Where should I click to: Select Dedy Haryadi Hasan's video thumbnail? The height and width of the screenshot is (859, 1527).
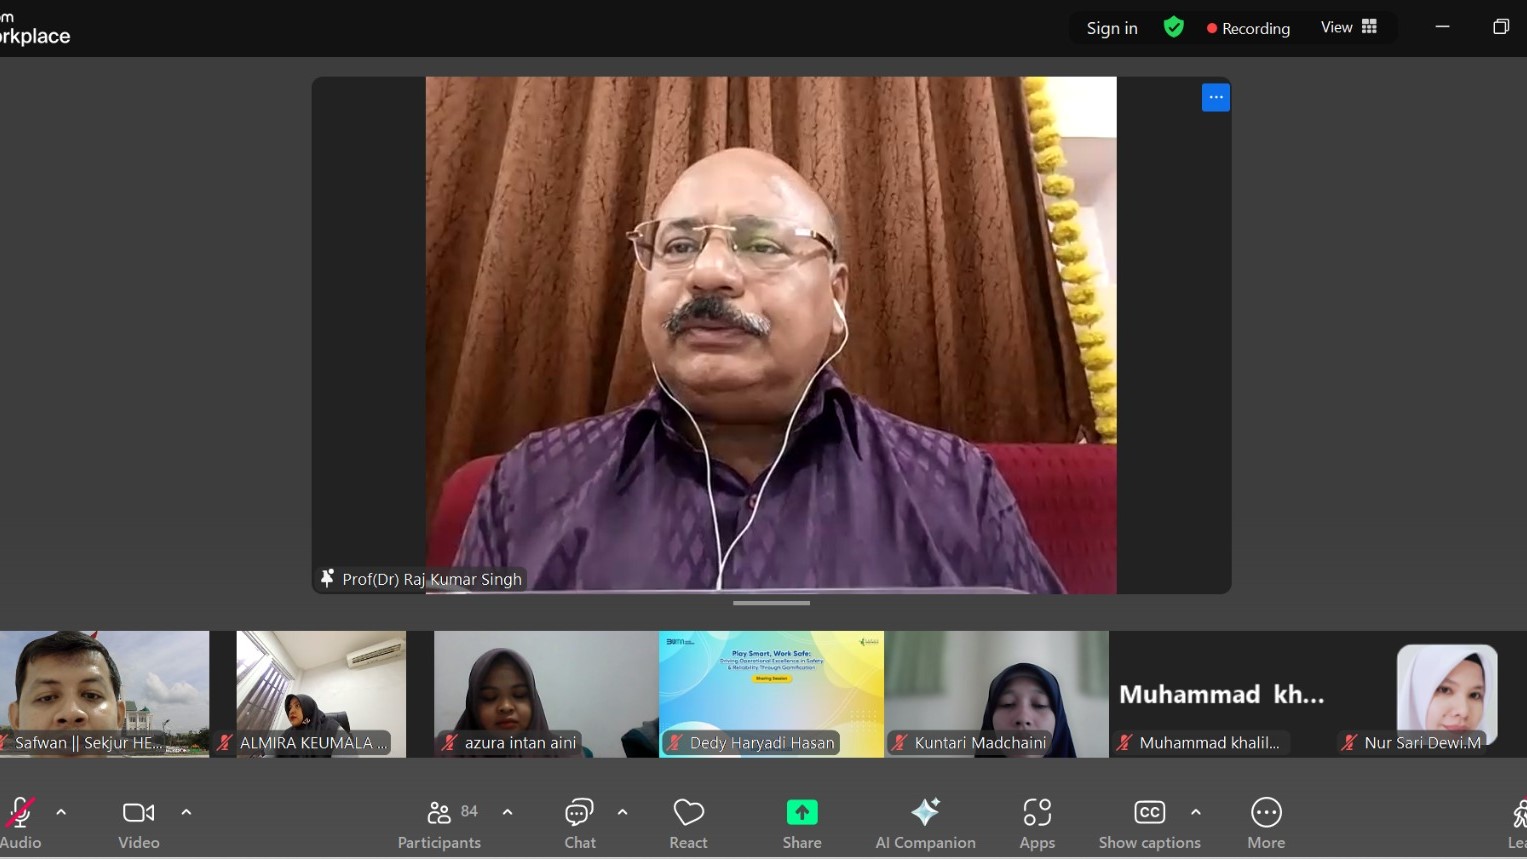click(x=771, y=693)
